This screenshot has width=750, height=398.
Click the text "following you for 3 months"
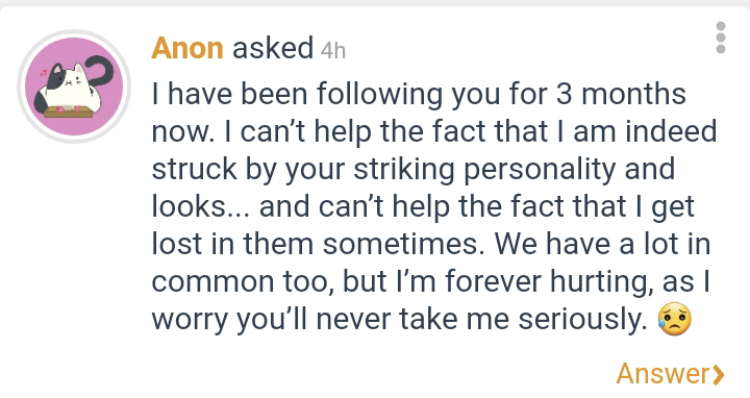[501, 94]
